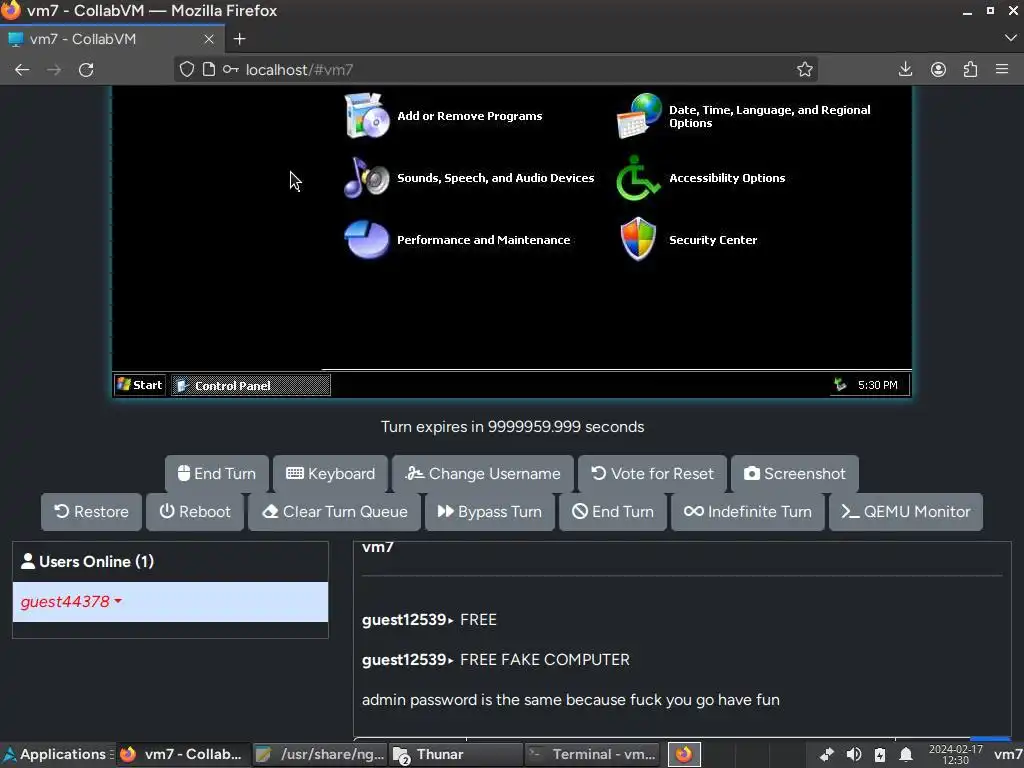The height and width of the screenshot is (768, 1024).
Task: Focus the localhost/#vm7 address bar
Action: click(496, 69)
